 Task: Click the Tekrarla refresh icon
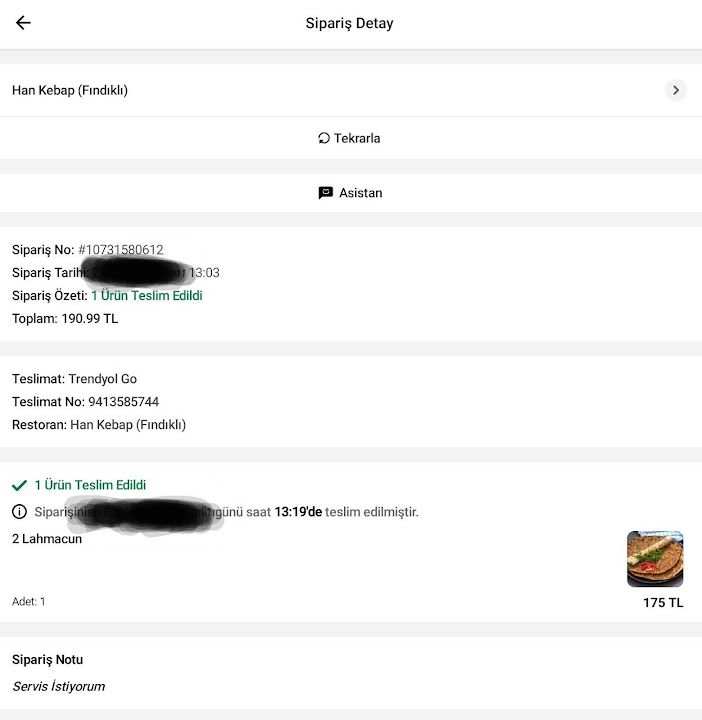click(x=324, y=138)
